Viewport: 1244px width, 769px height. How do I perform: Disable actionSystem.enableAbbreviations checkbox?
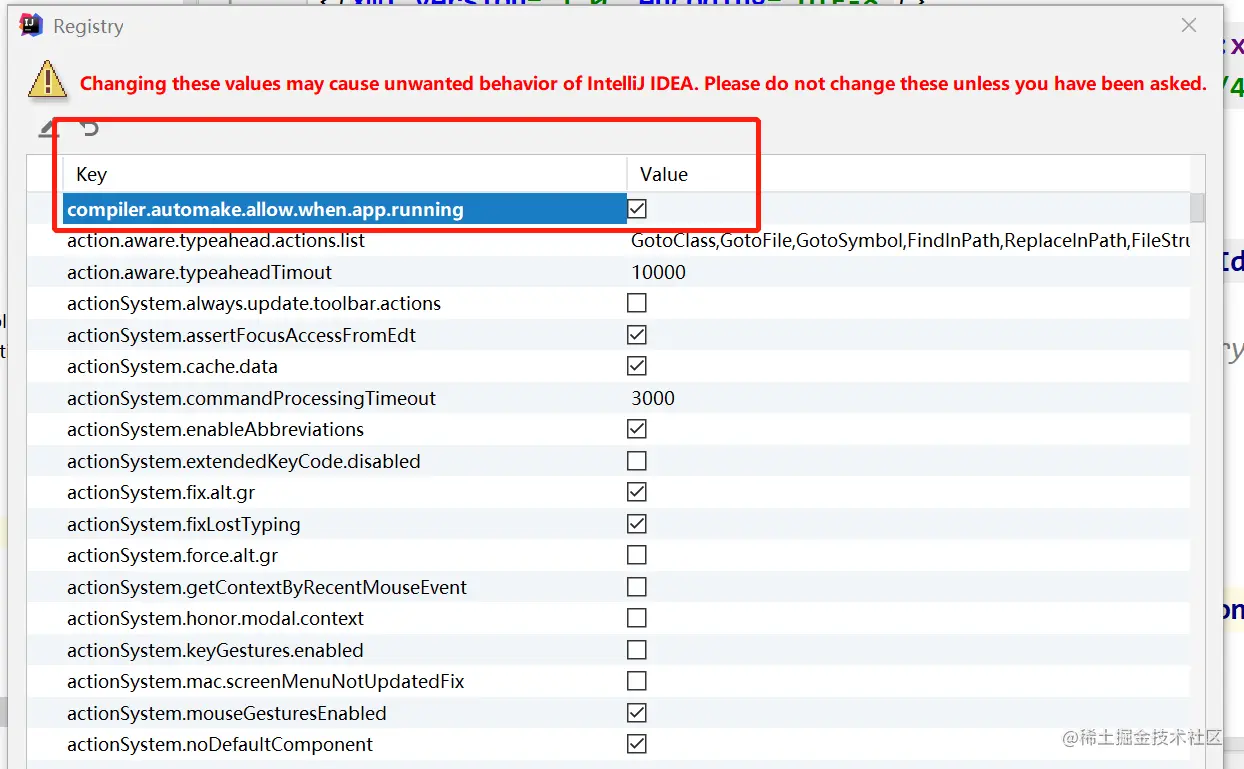pos(637,429)
